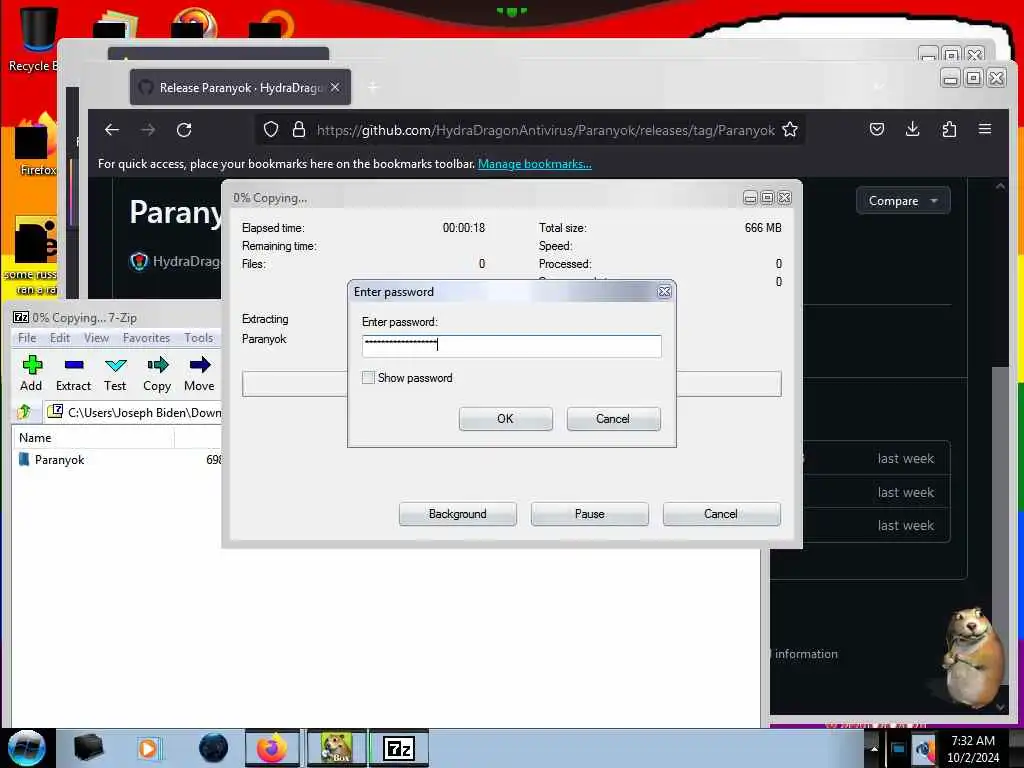1024x768 pixels.
Task: Open the Compare dropdown on GitHub page
Action: tap(903, 201)
